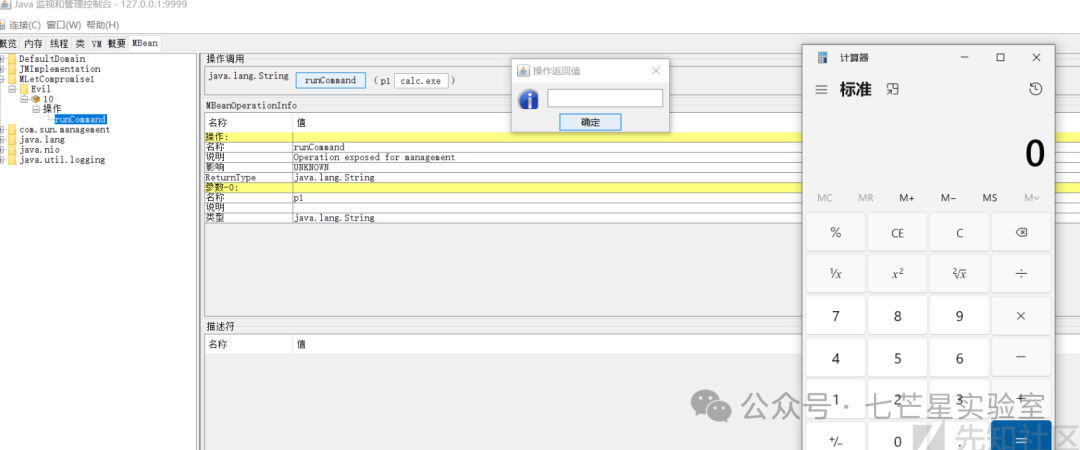
Task: Click the ReturnType row label
Action: [231, 177]
